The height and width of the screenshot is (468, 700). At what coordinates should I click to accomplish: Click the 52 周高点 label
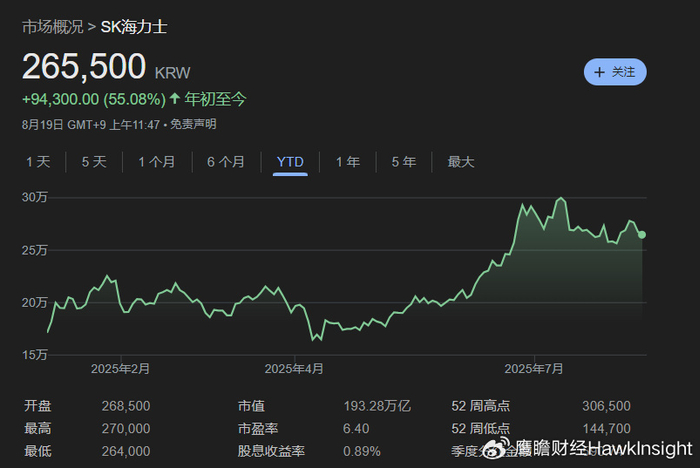point(480,406)
